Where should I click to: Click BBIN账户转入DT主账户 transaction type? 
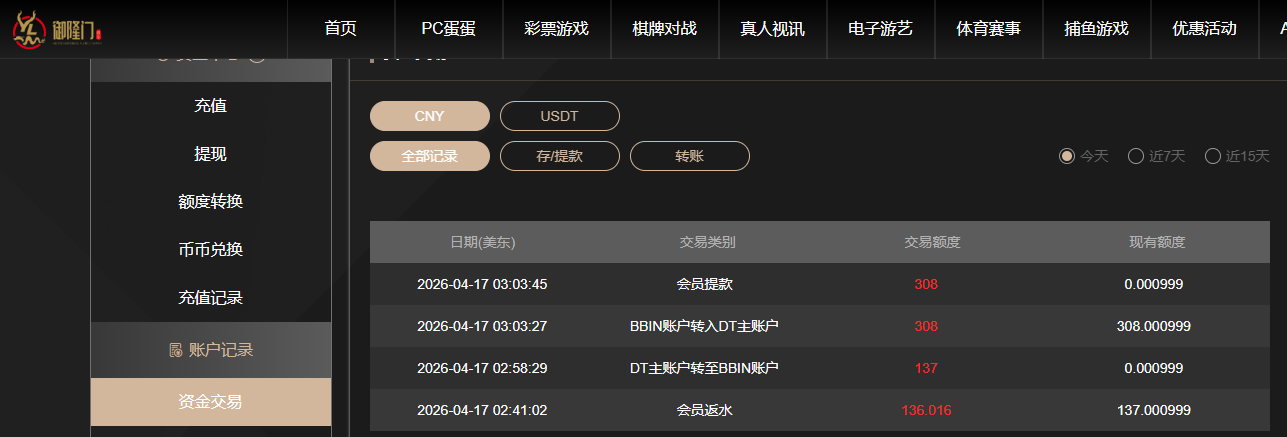(x=704, y=326)
